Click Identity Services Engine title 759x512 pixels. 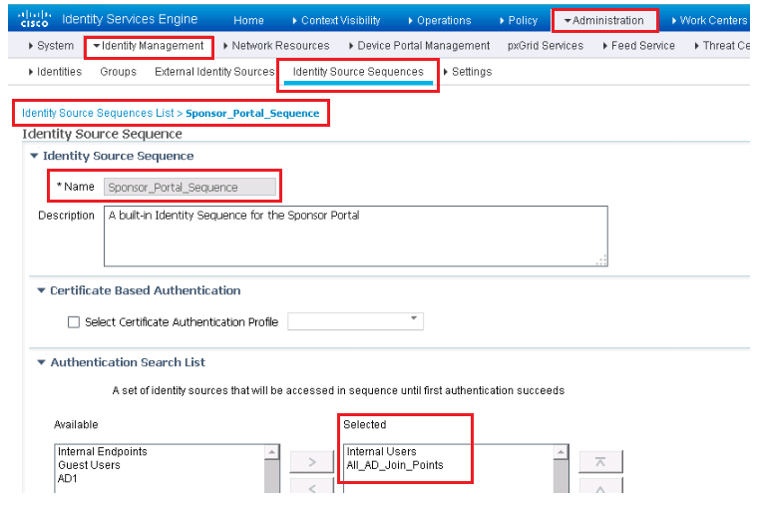[130, 19]
